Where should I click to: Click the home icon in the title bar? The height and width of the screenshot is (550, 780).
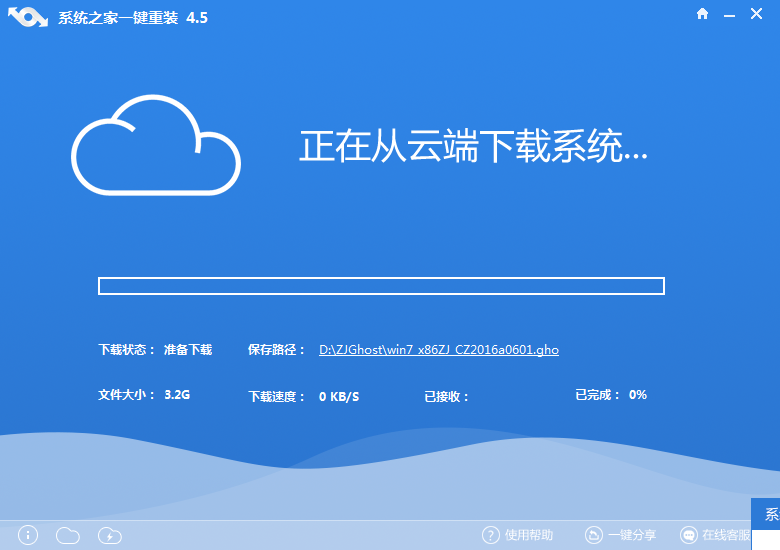click(x=703, y=14)
